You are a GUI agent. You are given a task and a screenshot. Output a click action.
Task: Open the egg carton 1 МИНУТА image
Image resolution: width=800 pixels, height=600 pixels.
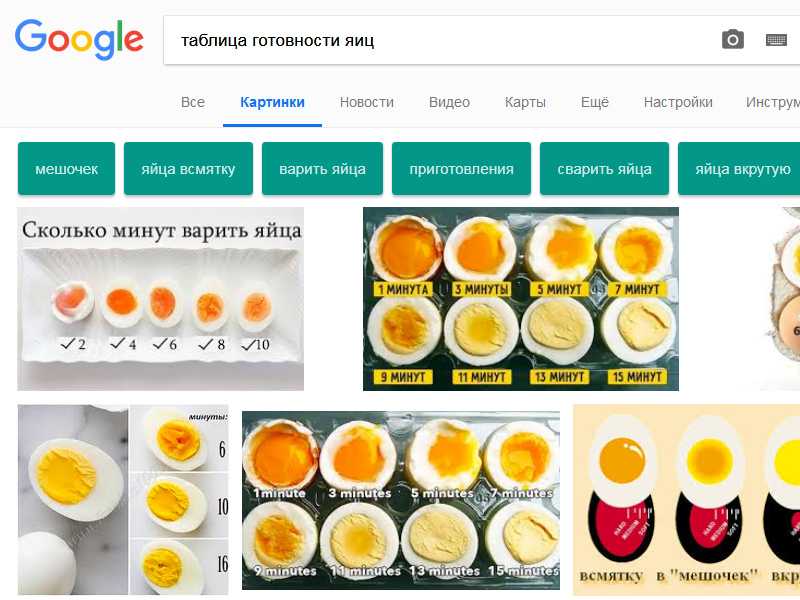tap(521, 299)
